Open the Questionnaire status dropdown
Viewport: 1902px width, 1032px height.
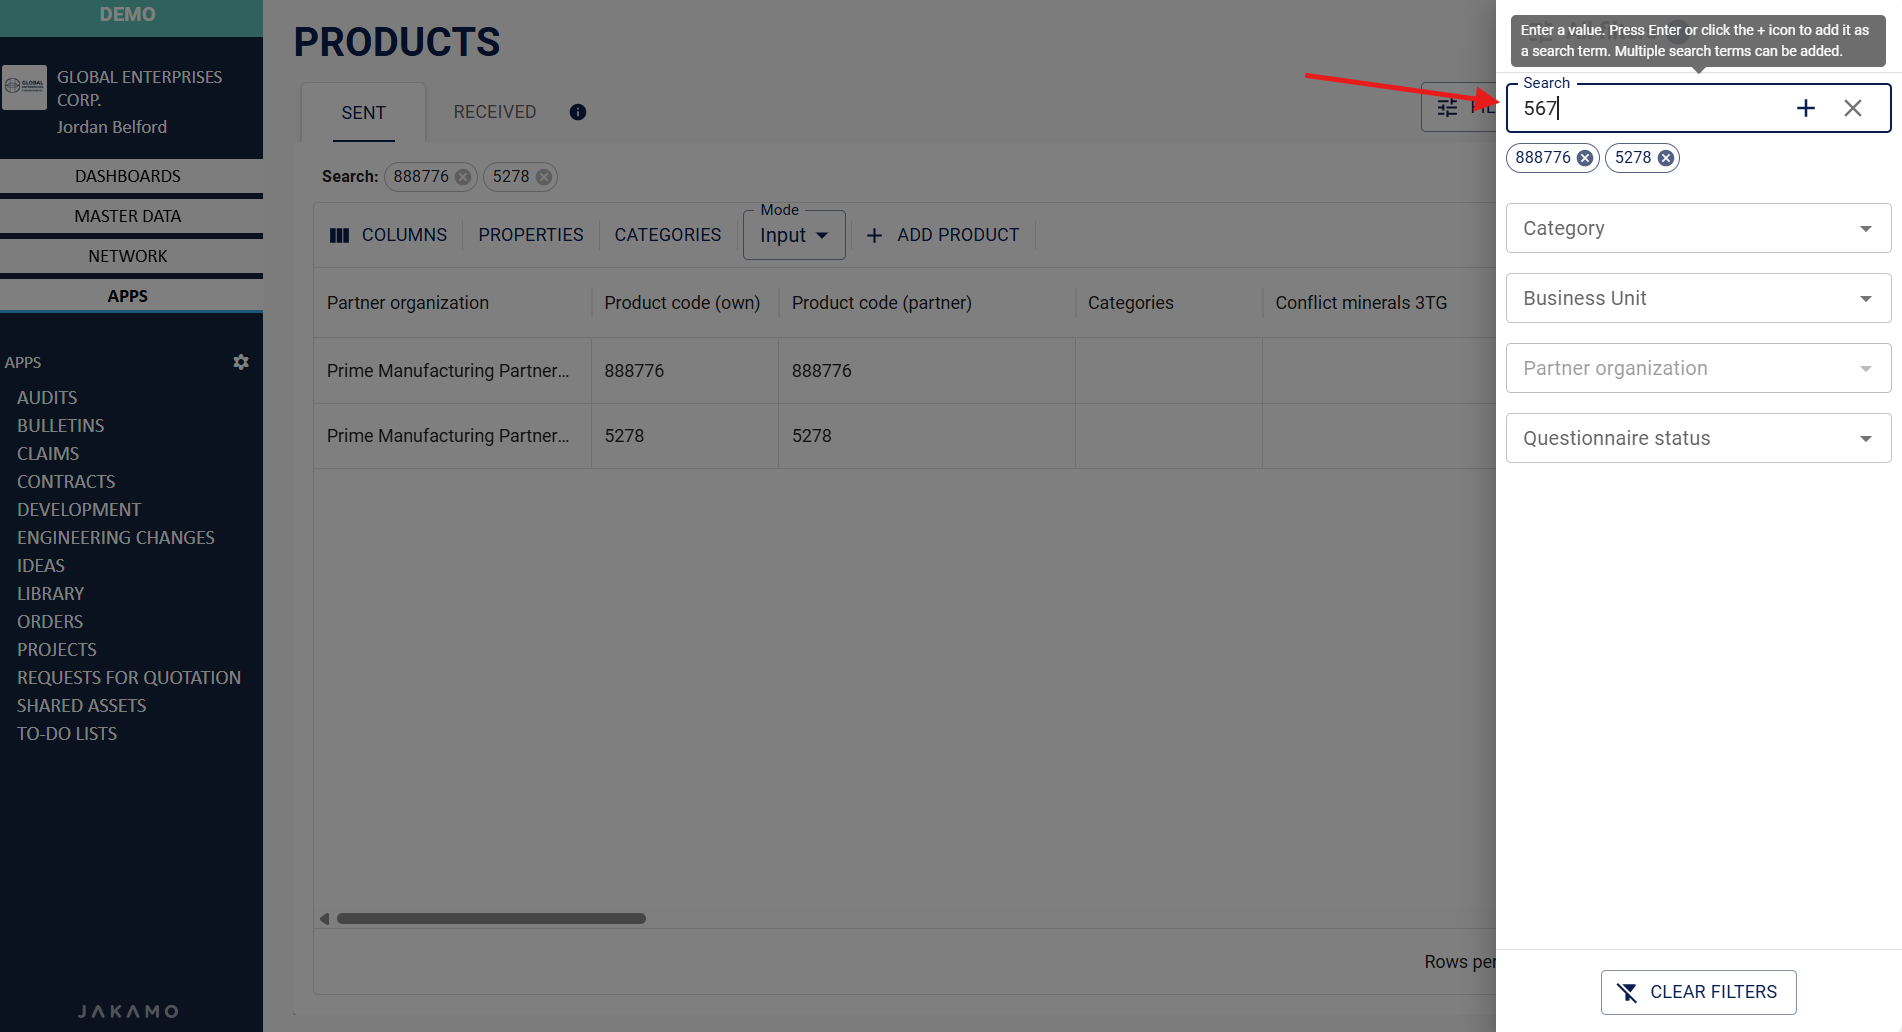pyautogui.click(x=1697, y=438)
